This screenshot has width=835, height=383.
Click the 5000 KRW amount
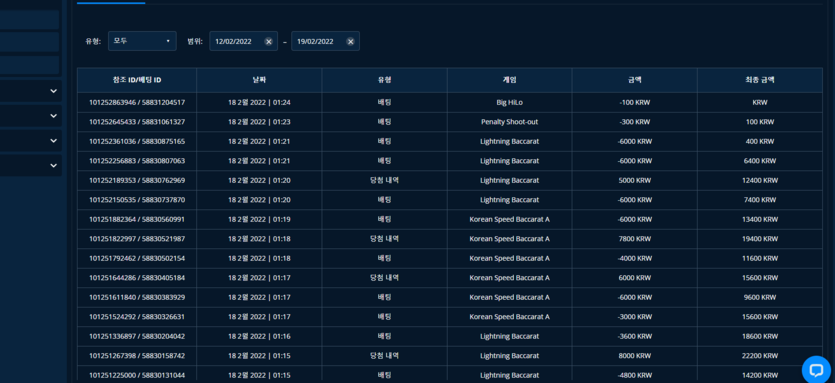click(x=635, y=180)
